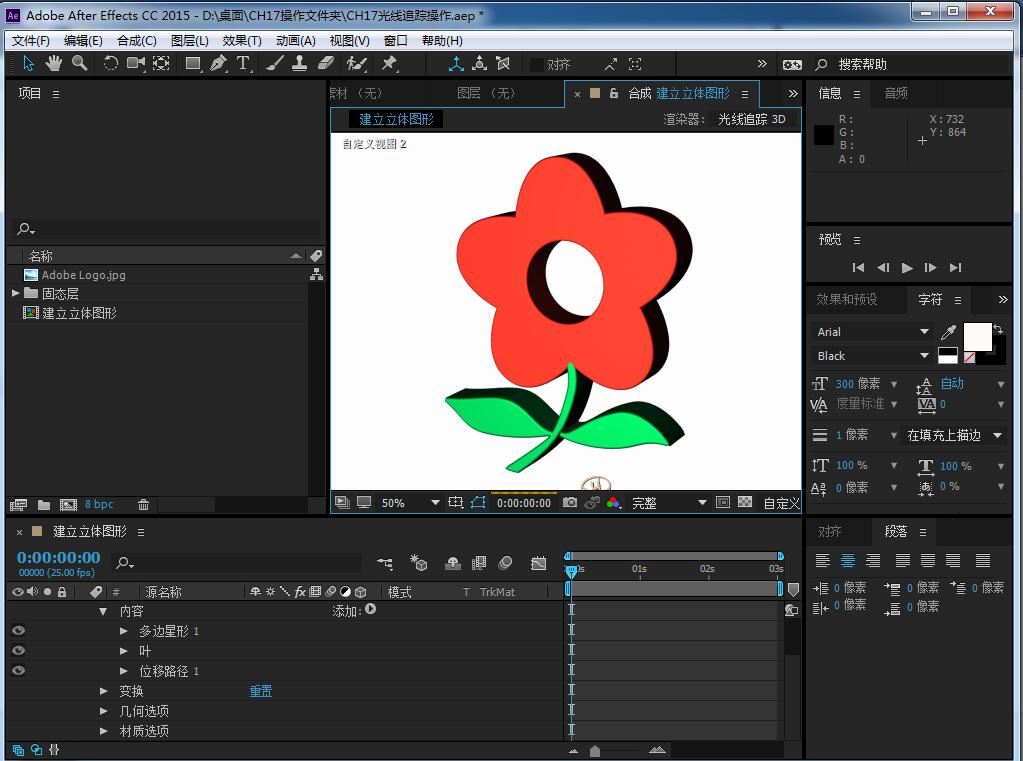Open the 50% magnification dropdown
The width and height of the screenshot is (1023, 761).
click(x=410, y=503)
